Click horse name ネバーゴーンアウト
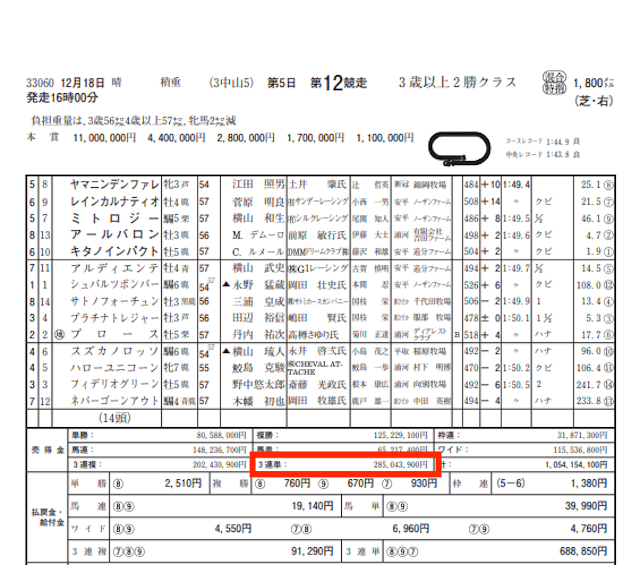The width and height of the screenshot is (640, 565). tap(114, 401)
